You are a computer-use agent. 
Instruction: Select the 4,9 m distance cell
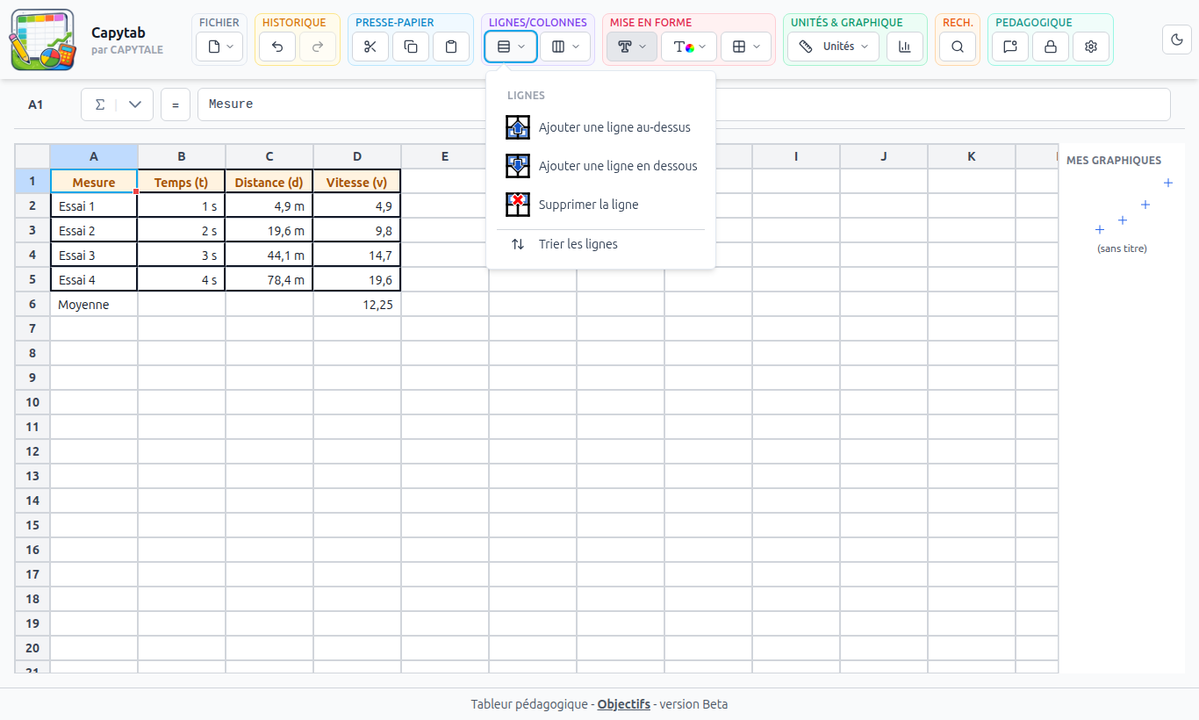click(x=269, y=206)
